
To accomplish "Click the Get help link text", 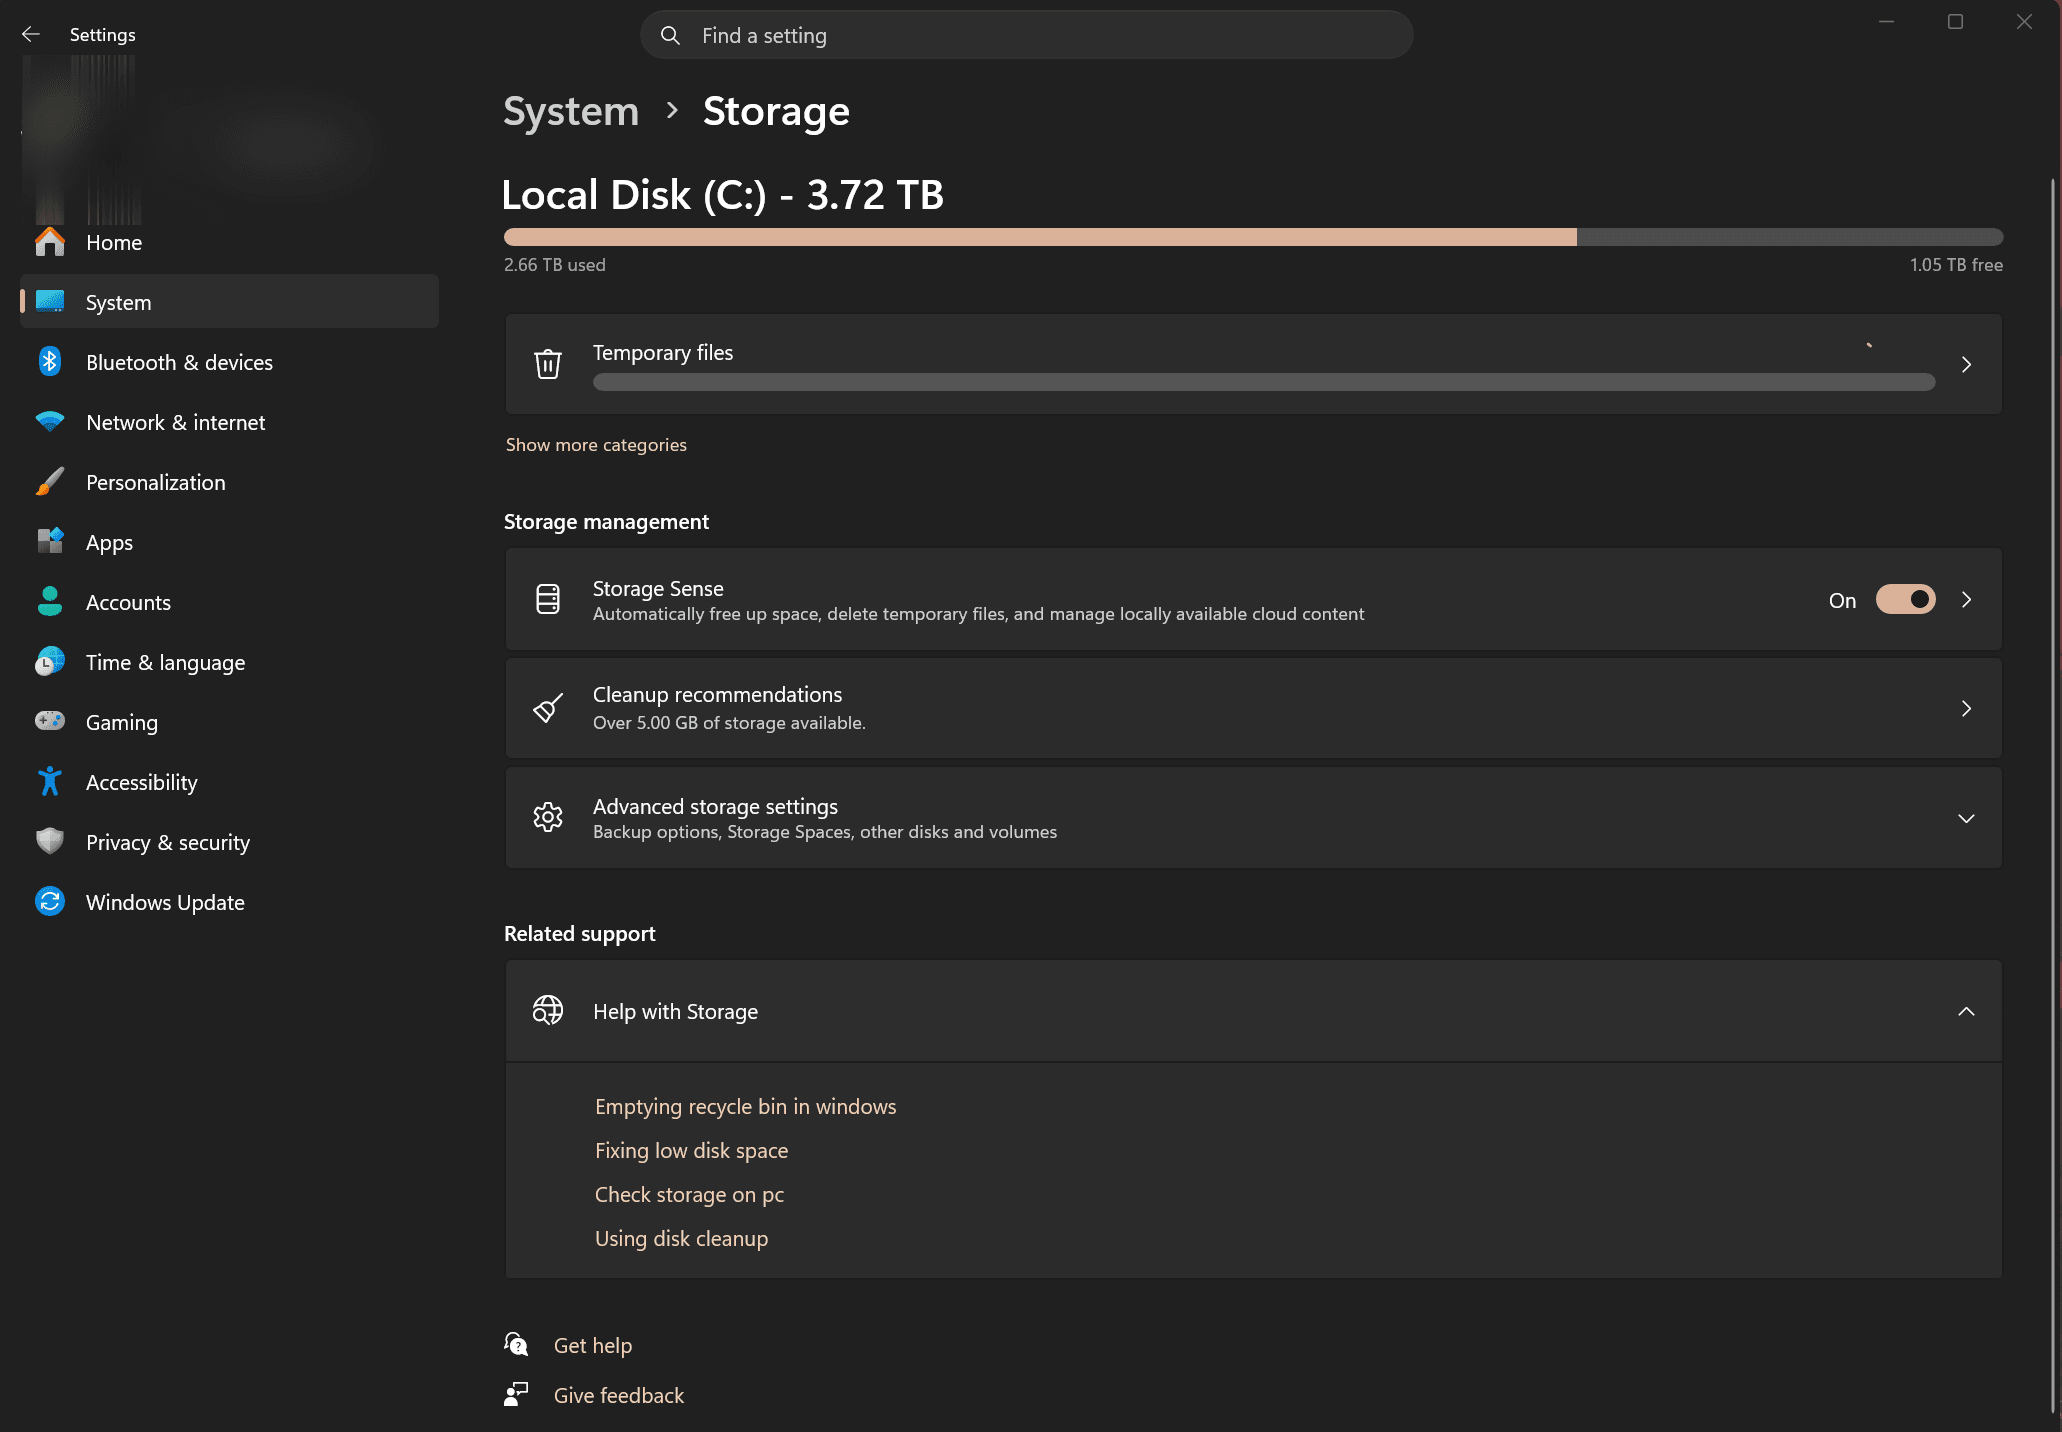I will pos(593,1346).
